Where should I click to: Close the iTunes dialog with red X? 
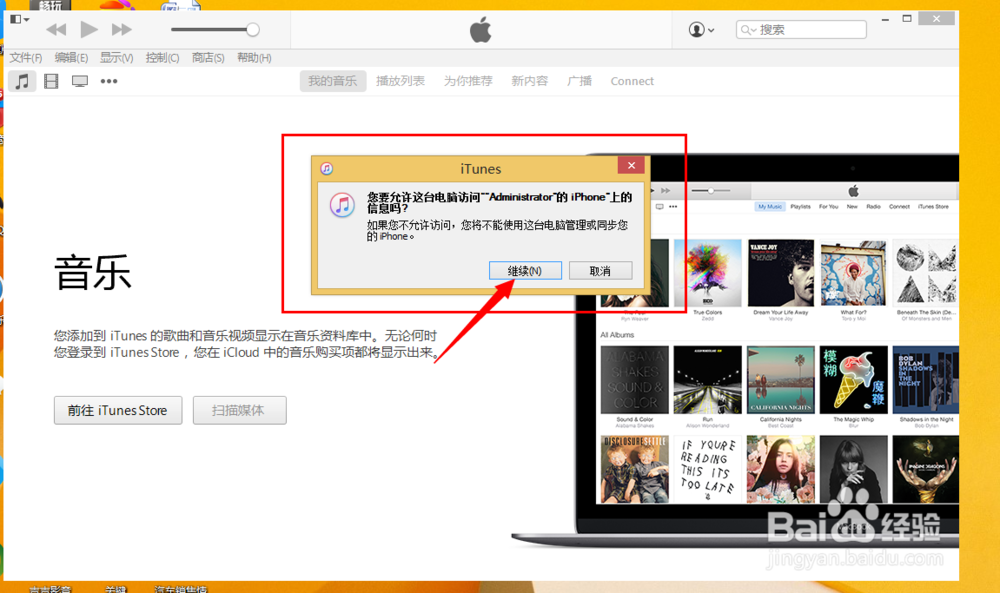click(x=631, y=166)
